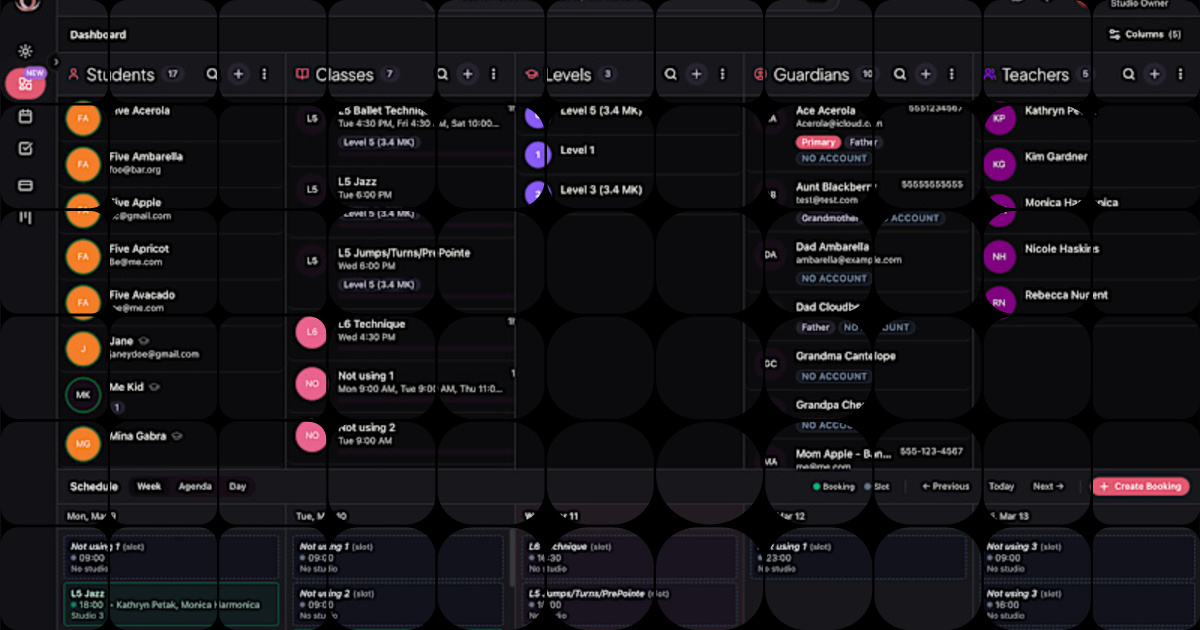The height and width of the screenshot is (630, 1200).
Task: Add a new level with plus icon
Action: [696, 74]
